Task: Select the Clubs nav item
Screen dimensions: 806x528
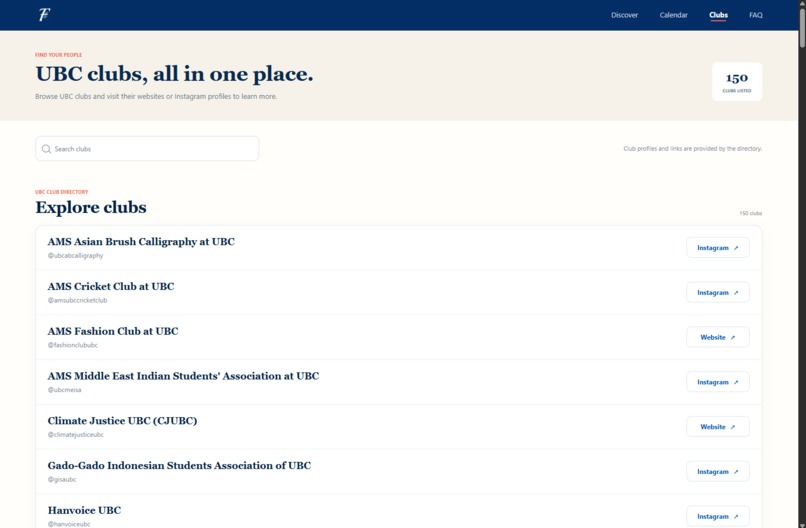Action: click(x=718, y=15)
